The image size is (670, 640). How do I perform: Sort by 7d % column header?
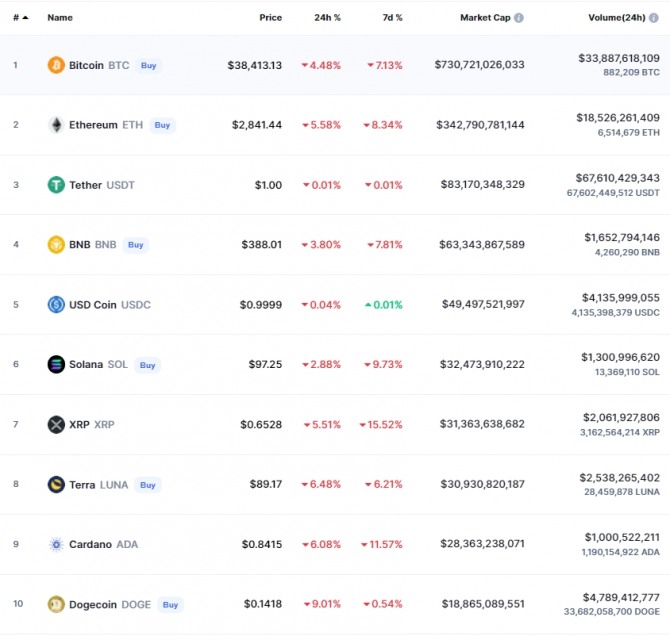coord(392,18)
